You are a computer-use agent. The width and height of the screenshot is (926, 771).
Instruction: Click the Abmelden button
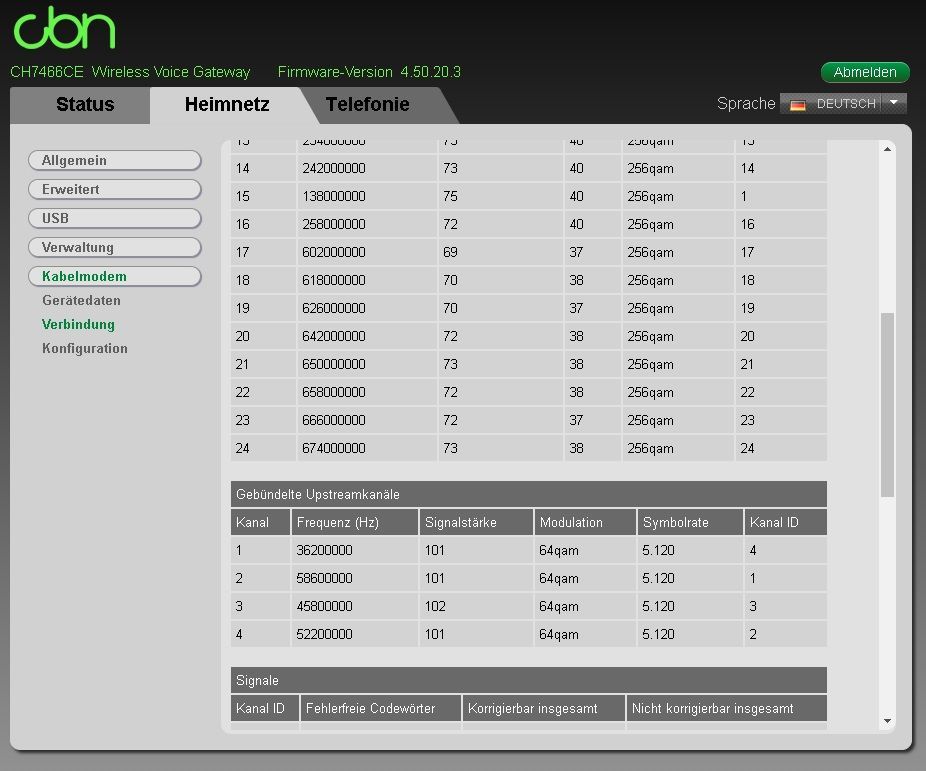click(865, 72)
